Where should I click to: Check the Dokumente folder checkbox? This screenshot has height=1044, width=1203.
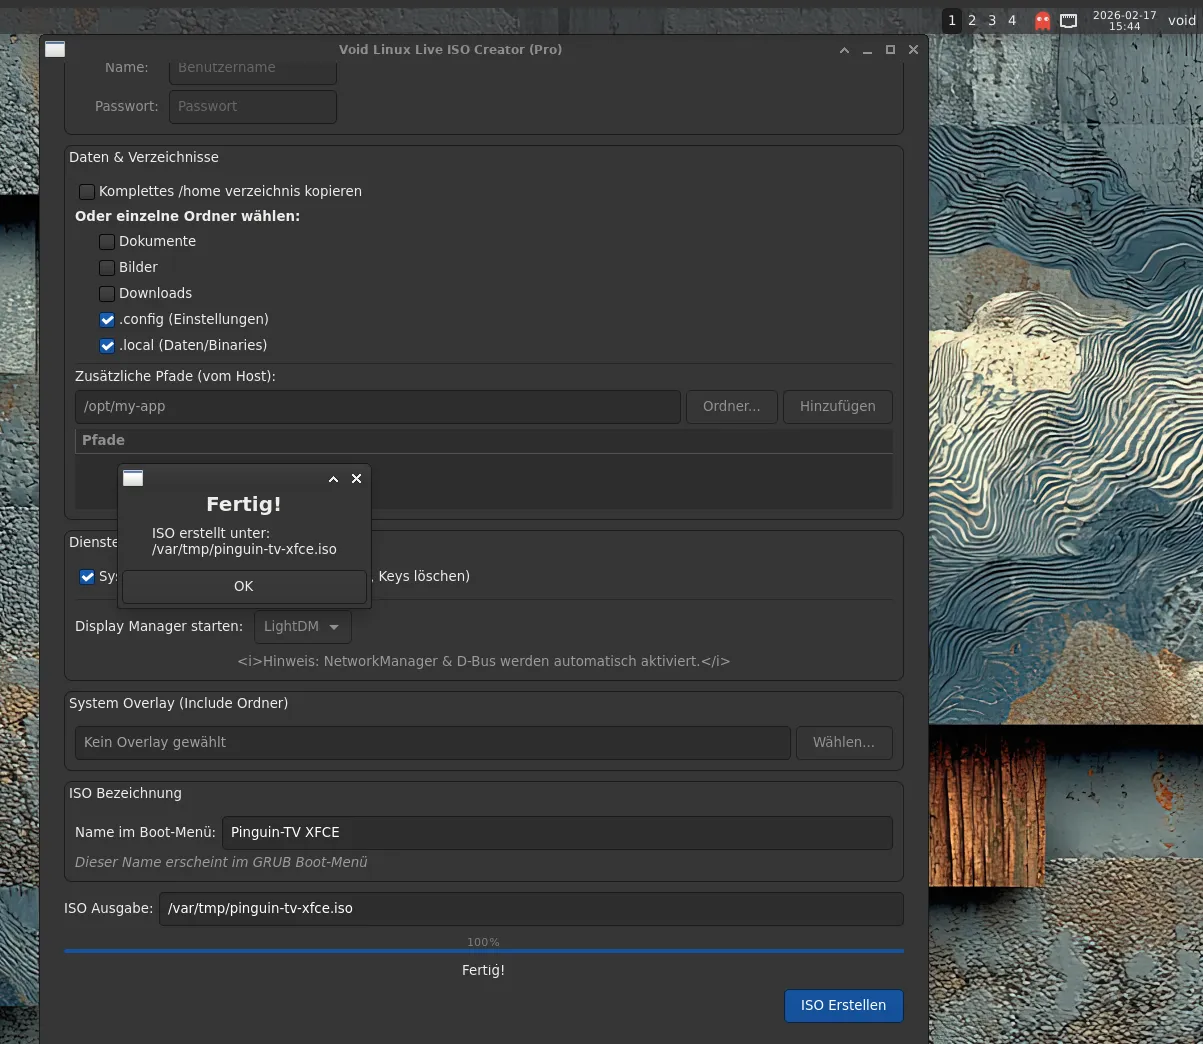tap(107, 242)
